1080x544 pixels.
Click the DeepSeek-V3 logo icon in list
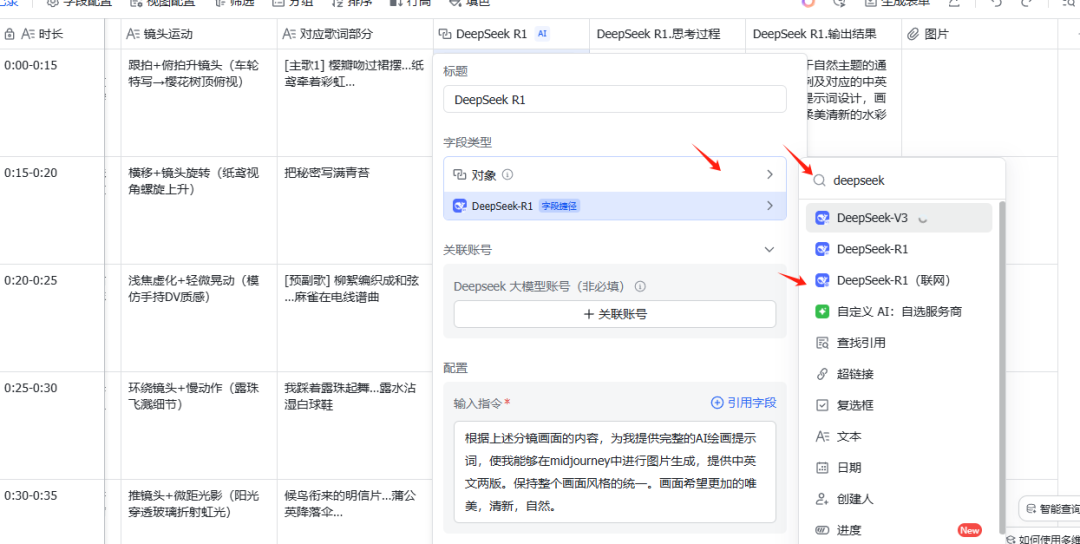(822, 218)
